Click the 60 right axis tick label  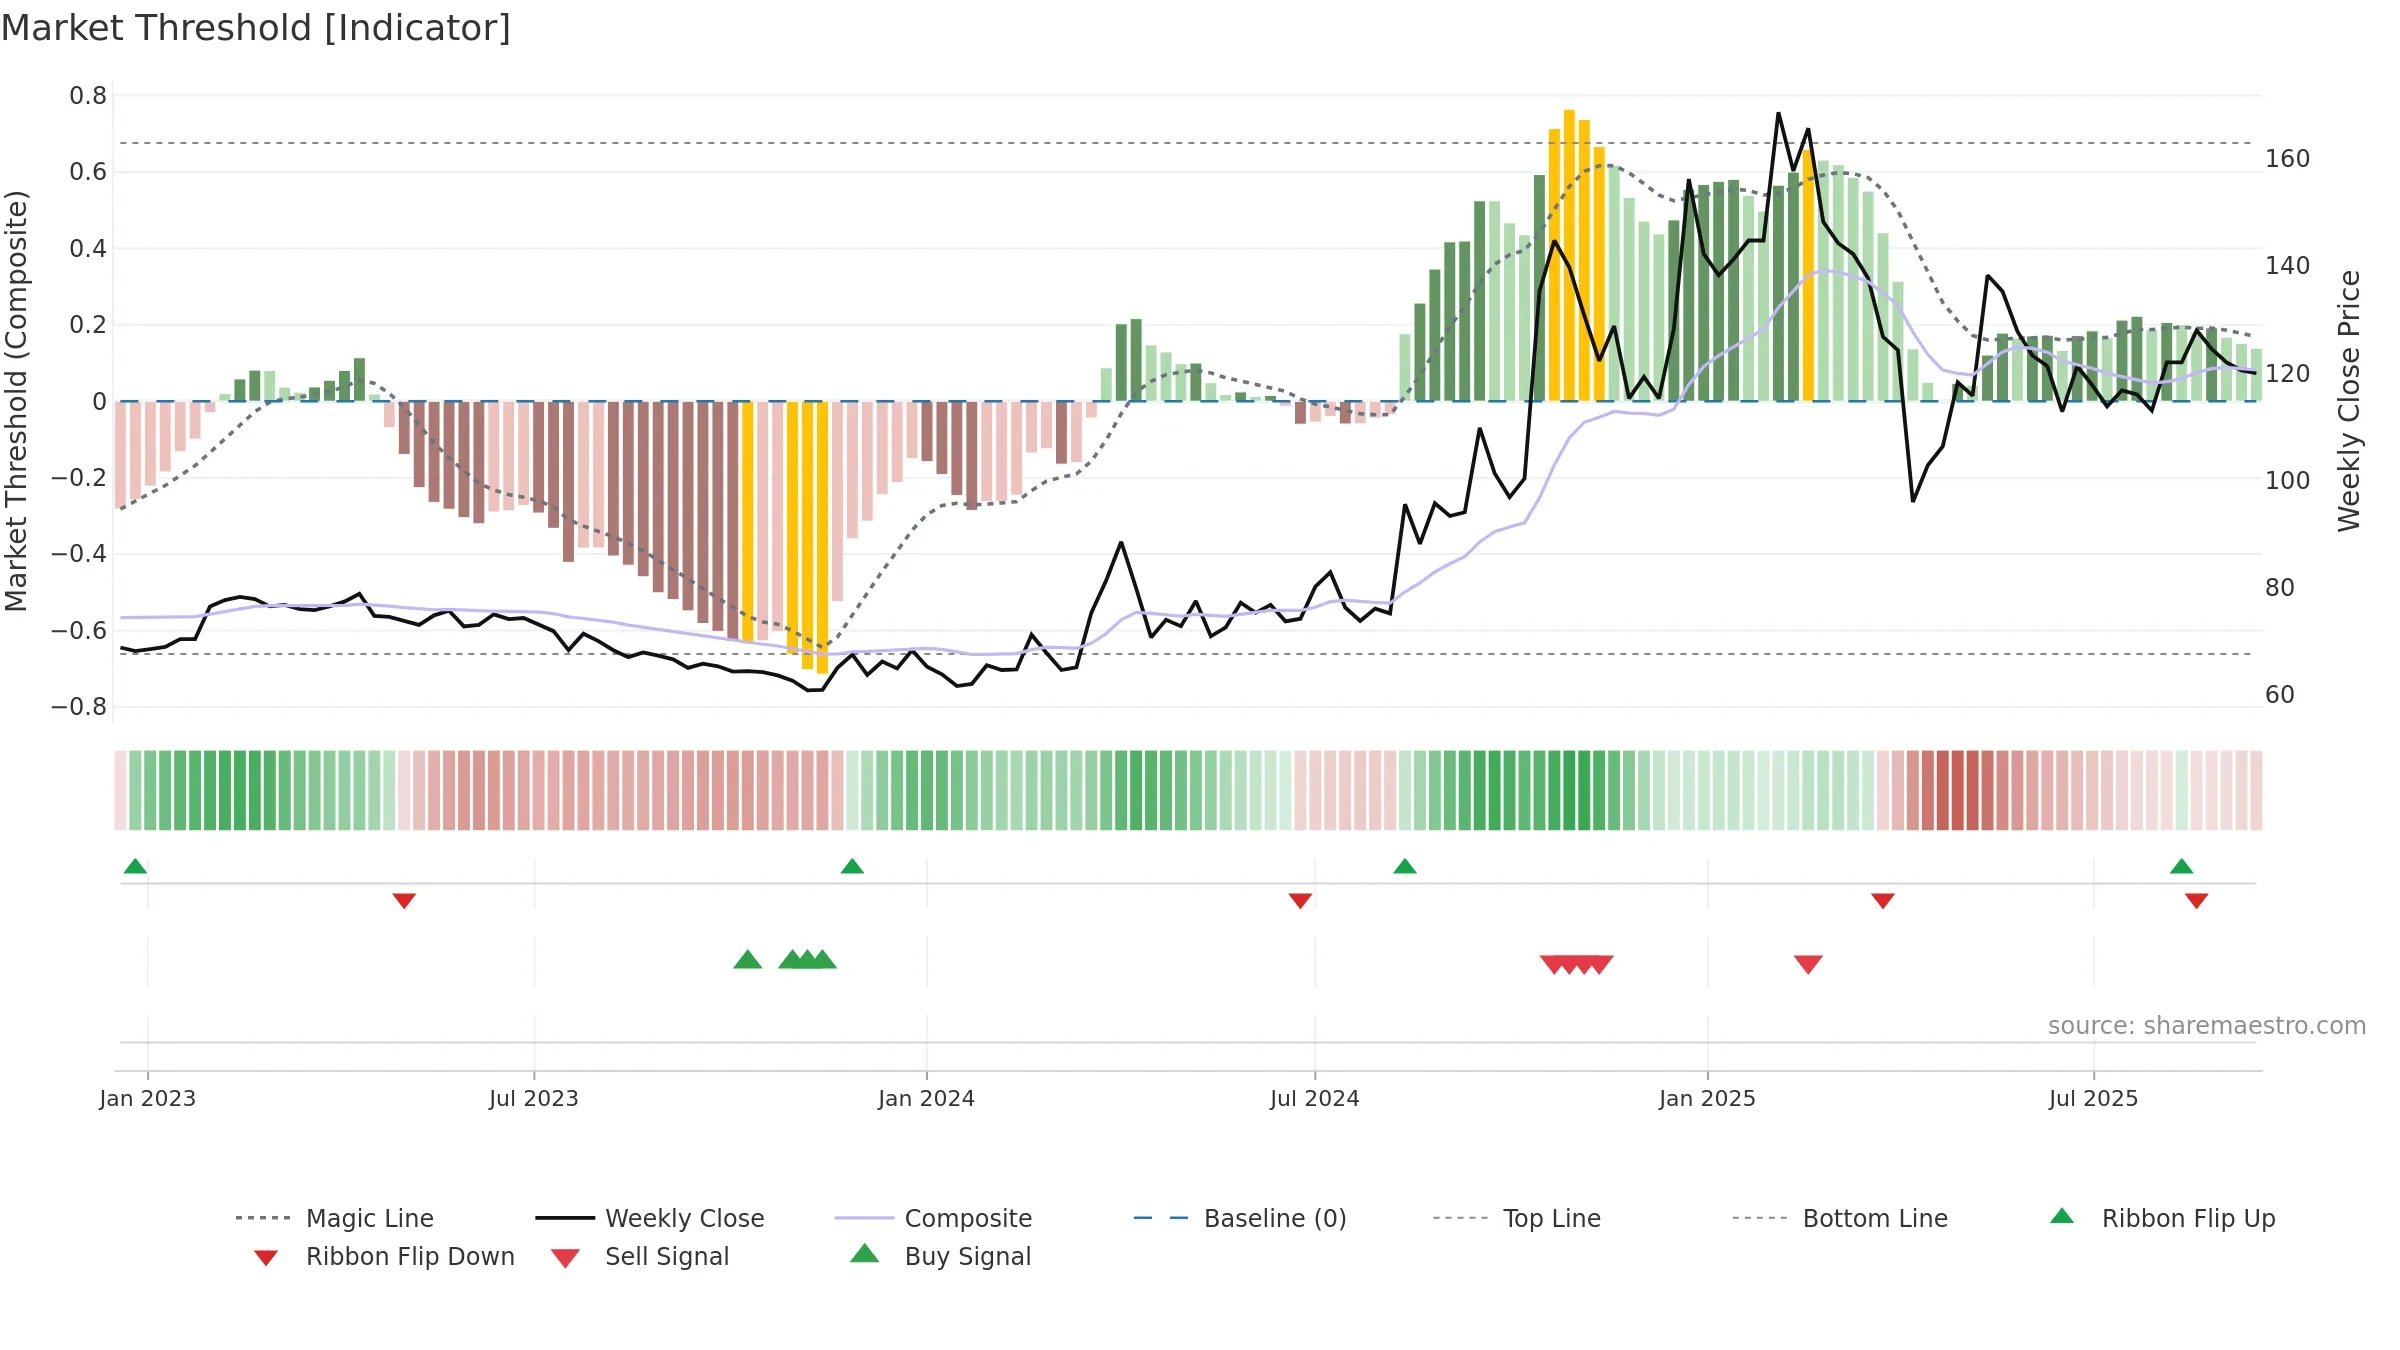pyautogui.click(x=2280, y=695)
